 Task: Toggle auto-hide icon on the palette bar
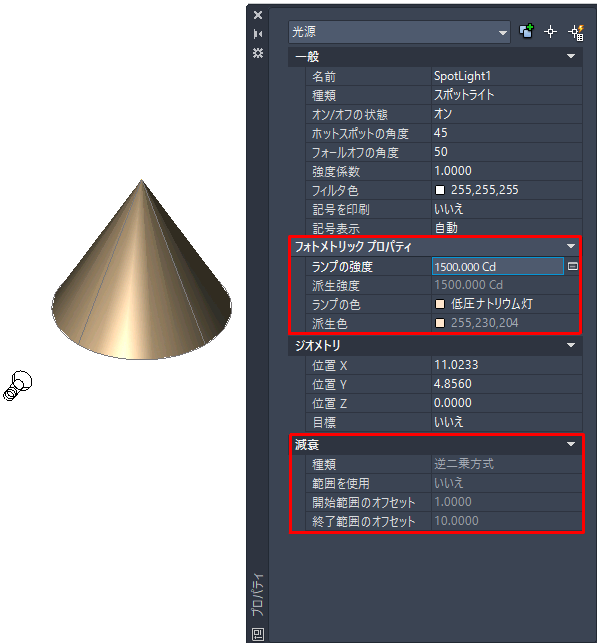[258, 34]
